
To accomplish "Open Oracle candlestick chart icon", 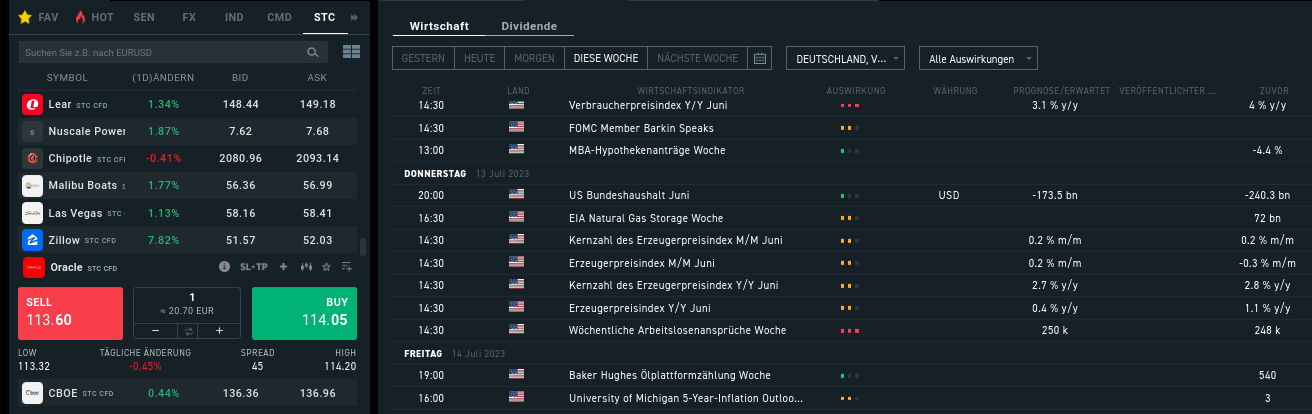I will pos(306,267).
